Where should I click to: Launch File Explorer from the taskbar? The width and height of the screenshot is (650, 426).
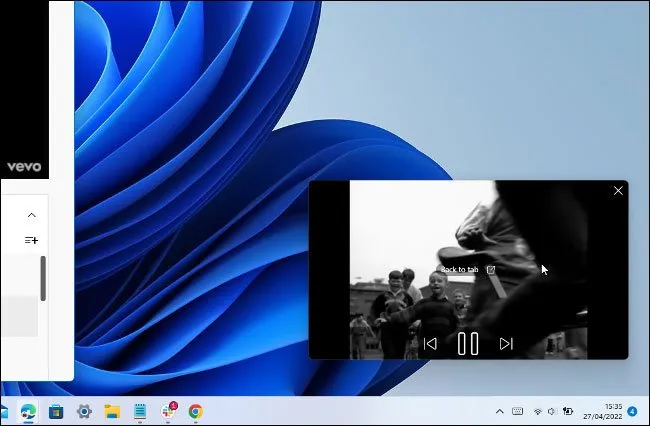click(113, 411)
